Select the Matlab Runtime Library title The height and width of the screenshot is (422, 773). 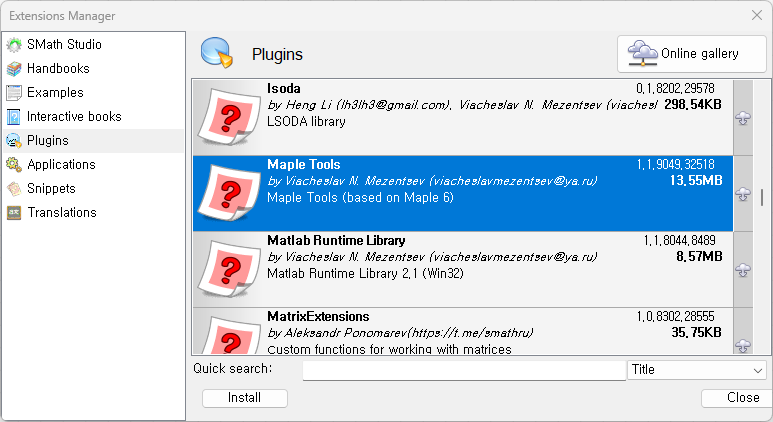click(x=336, y=241)
